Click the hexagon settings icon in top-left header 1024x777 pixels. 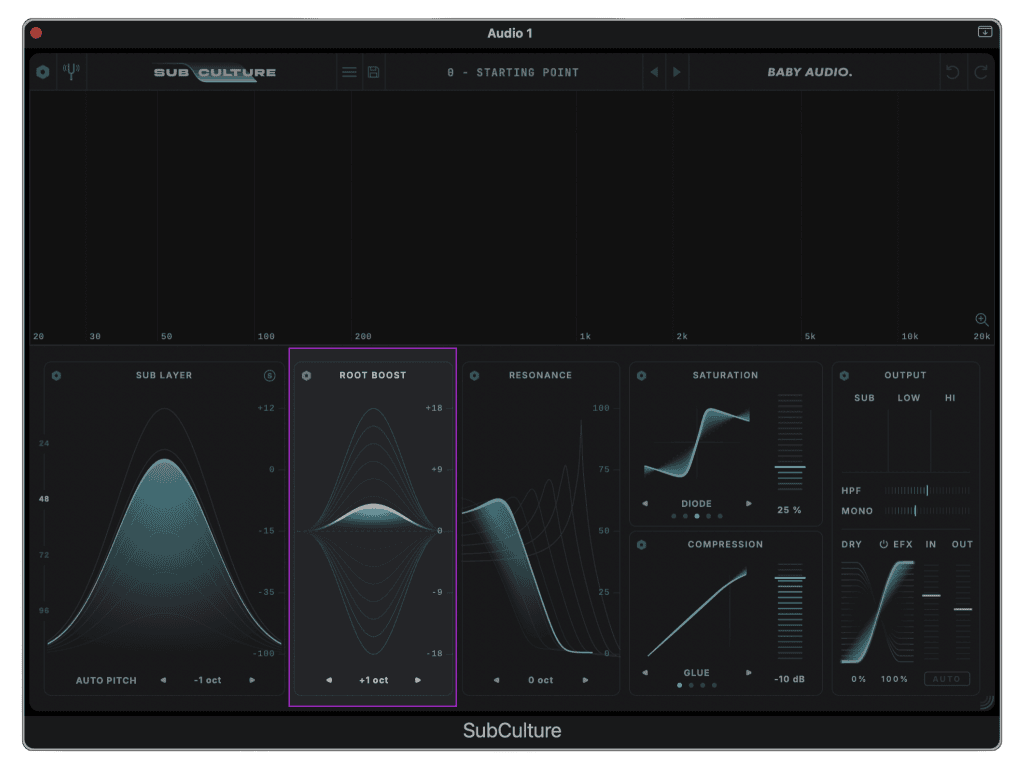coord(42,72)
